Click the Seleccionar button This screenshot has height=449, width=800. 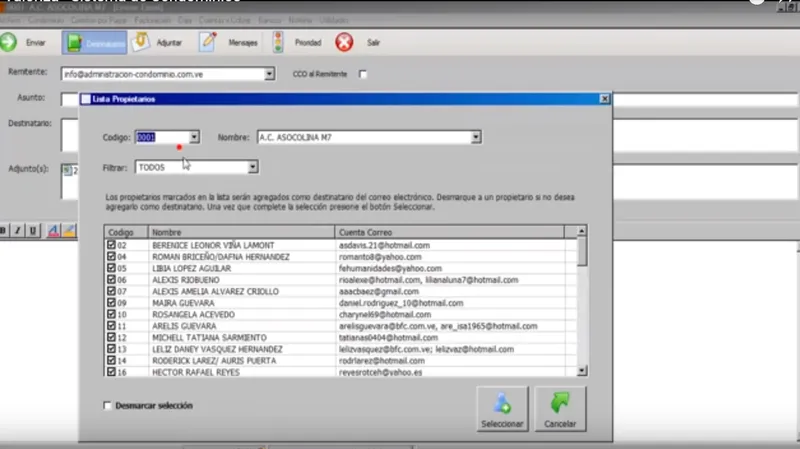pyautogui.click(x=503, y=409)
